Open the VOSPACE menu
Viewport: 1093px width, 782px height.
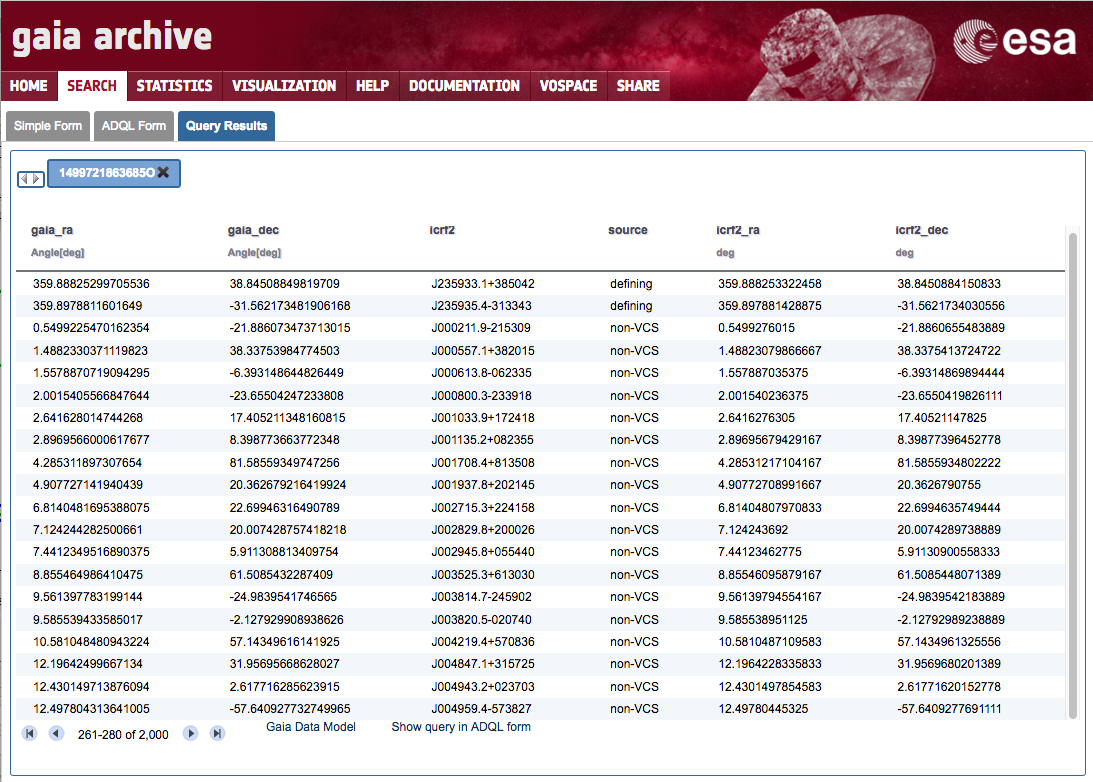click(x=568, y=86)
